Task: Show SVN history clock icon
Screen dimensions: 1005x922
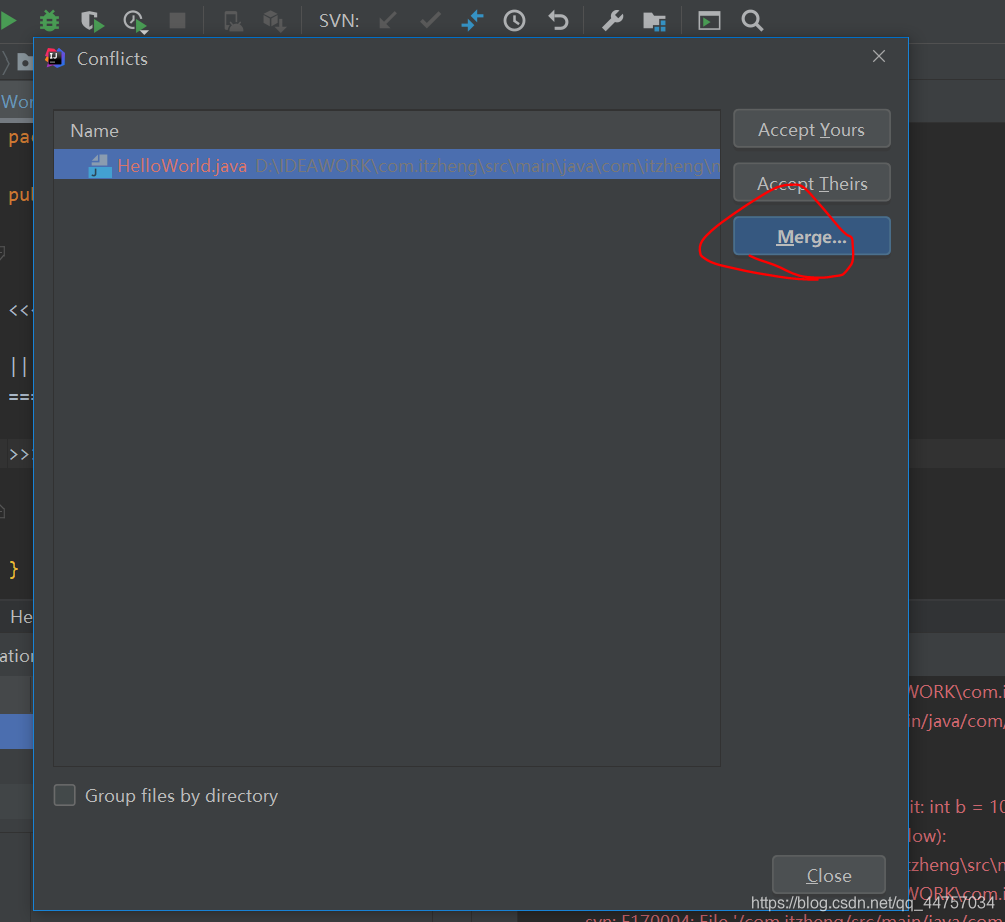Action: pyautogui.click(x=515, y=20)
